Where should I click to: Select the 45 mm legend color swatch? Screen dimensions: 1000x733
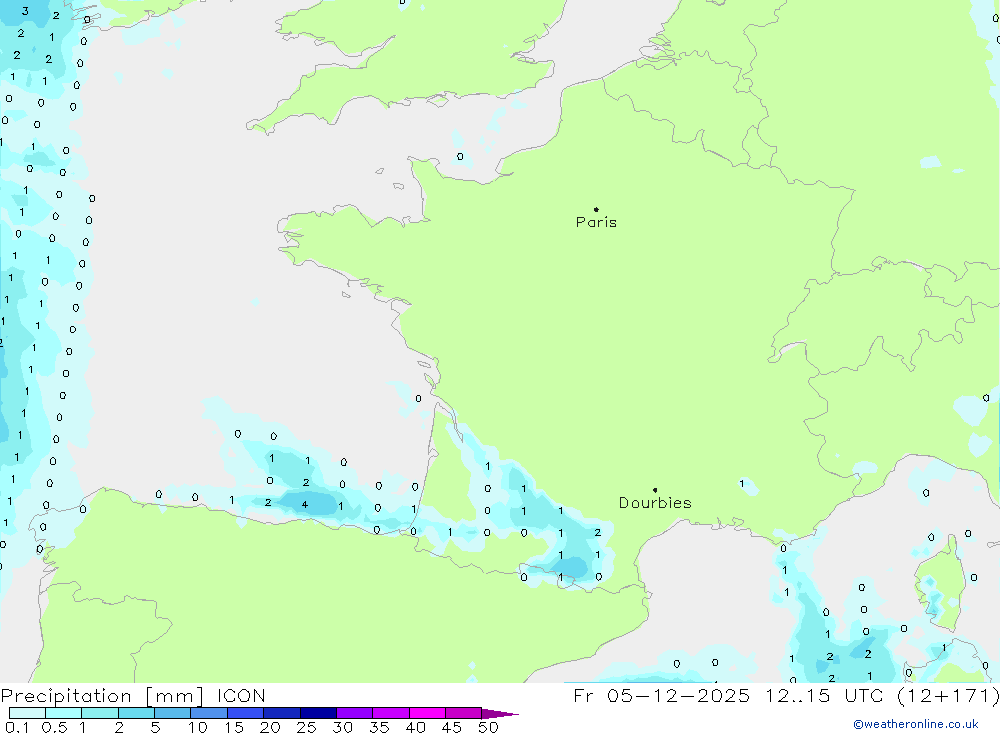point(464,713)
